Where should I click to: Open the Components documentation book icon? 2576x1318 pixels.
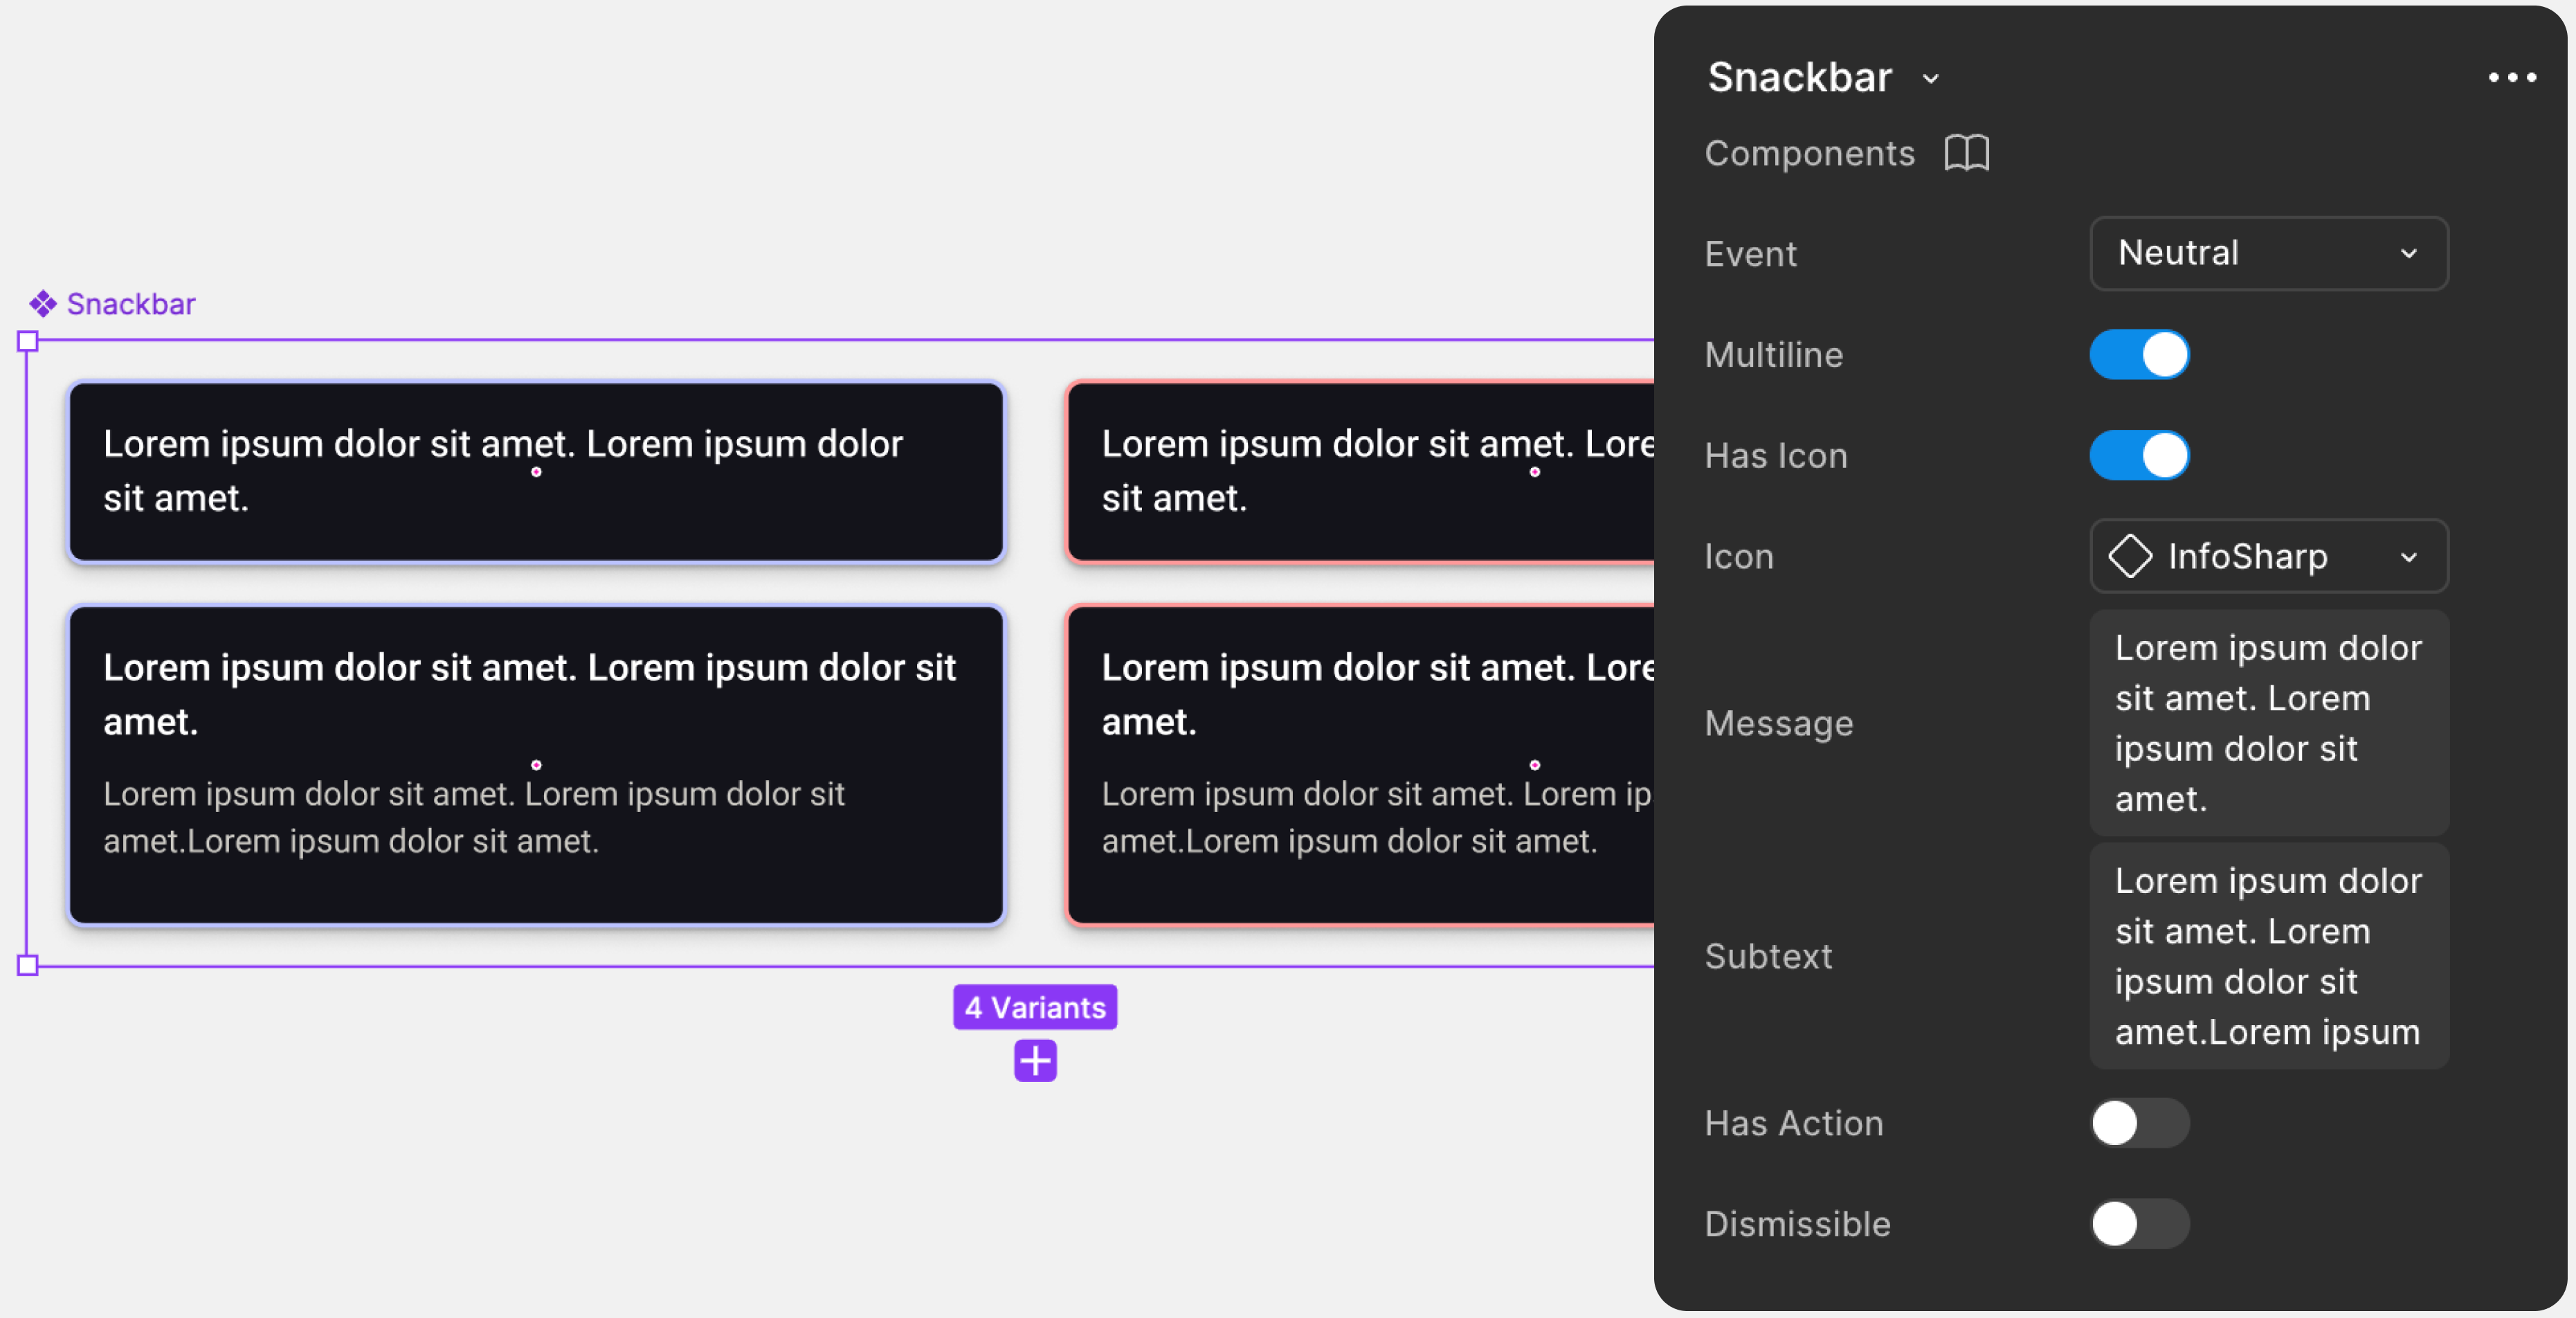pos(1966,154)
